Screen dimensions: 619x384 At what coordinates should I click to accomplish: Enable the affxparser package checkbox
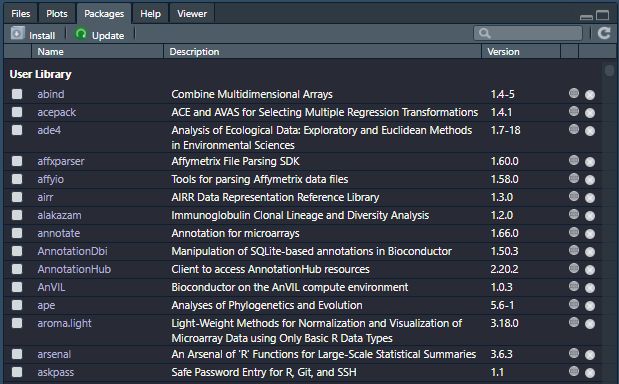coord(17,161)
